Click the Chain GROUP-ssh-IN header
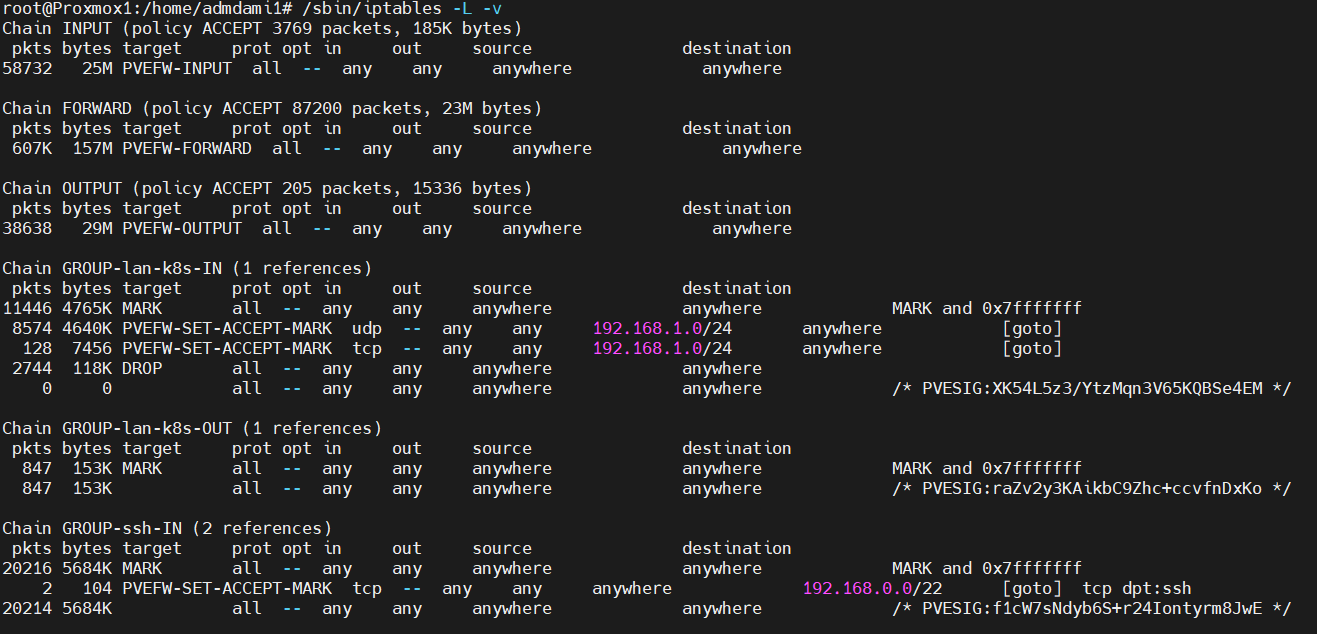The width and height of the screenshot is (1317, 634). point(167,528)
